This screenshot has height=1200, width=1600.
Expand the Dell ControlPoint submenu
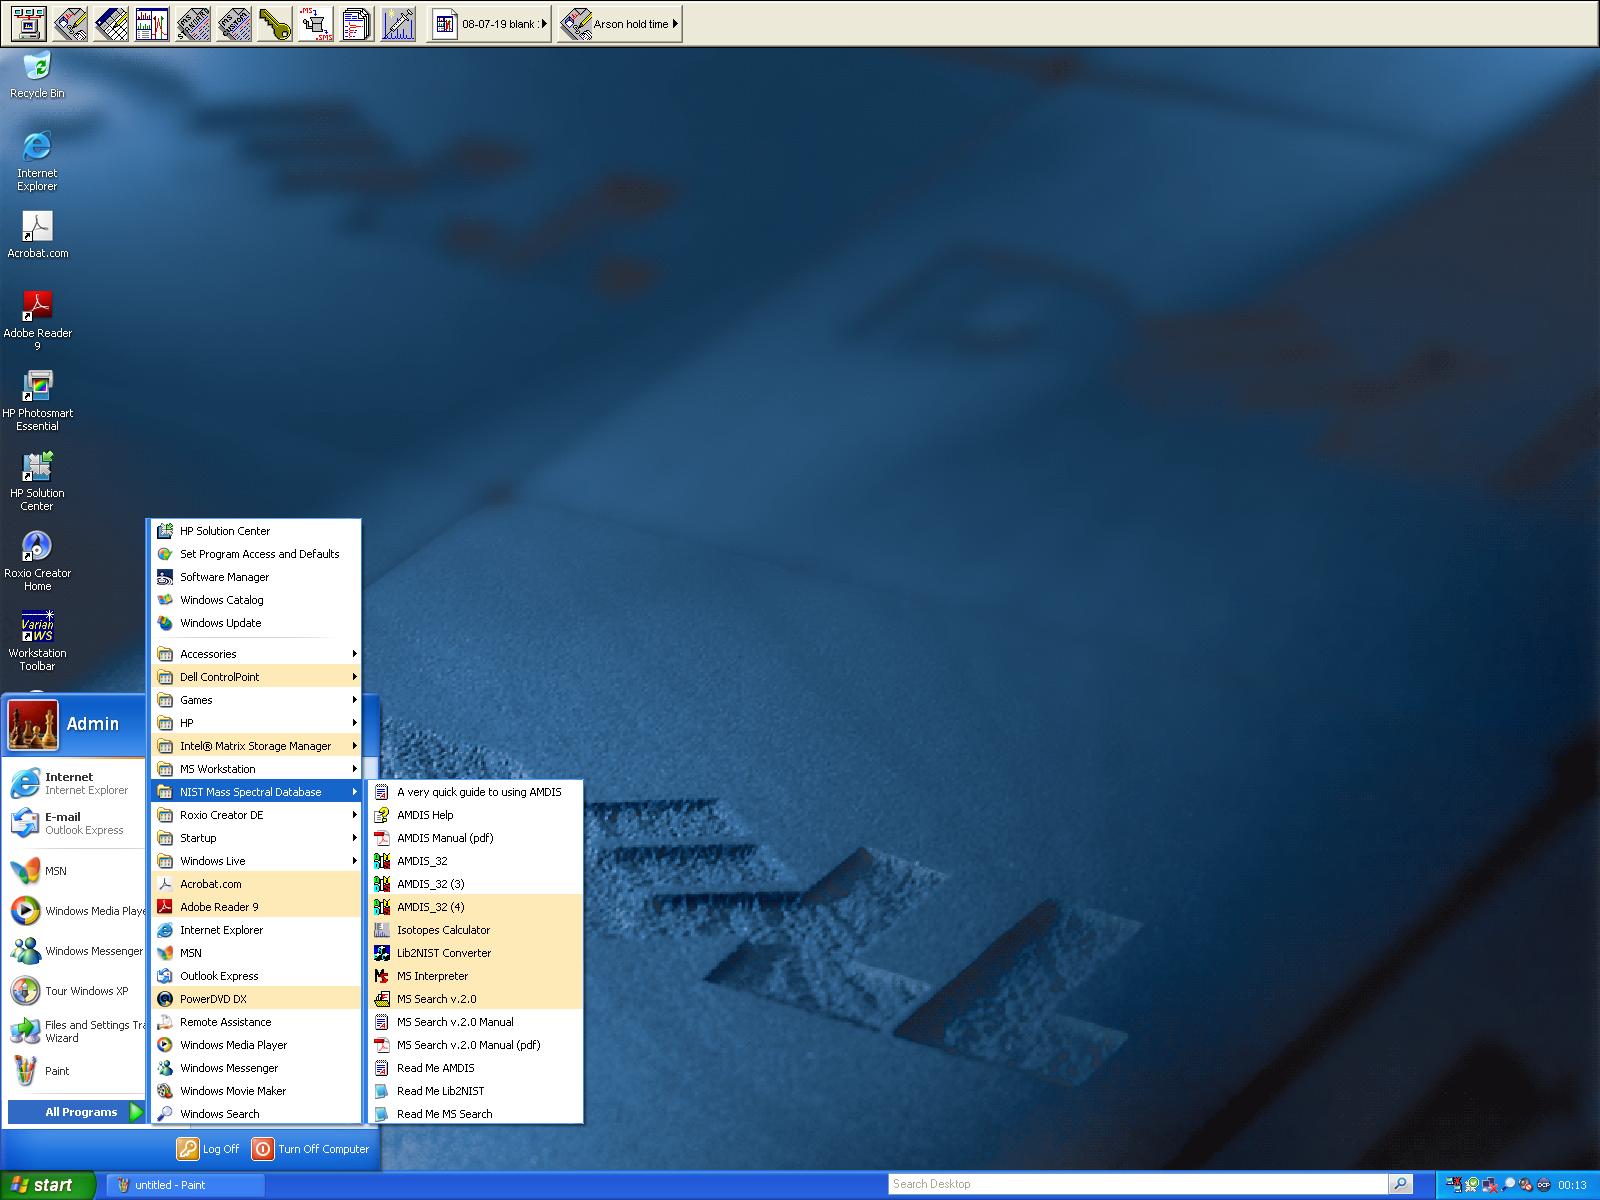click(256, 677)
